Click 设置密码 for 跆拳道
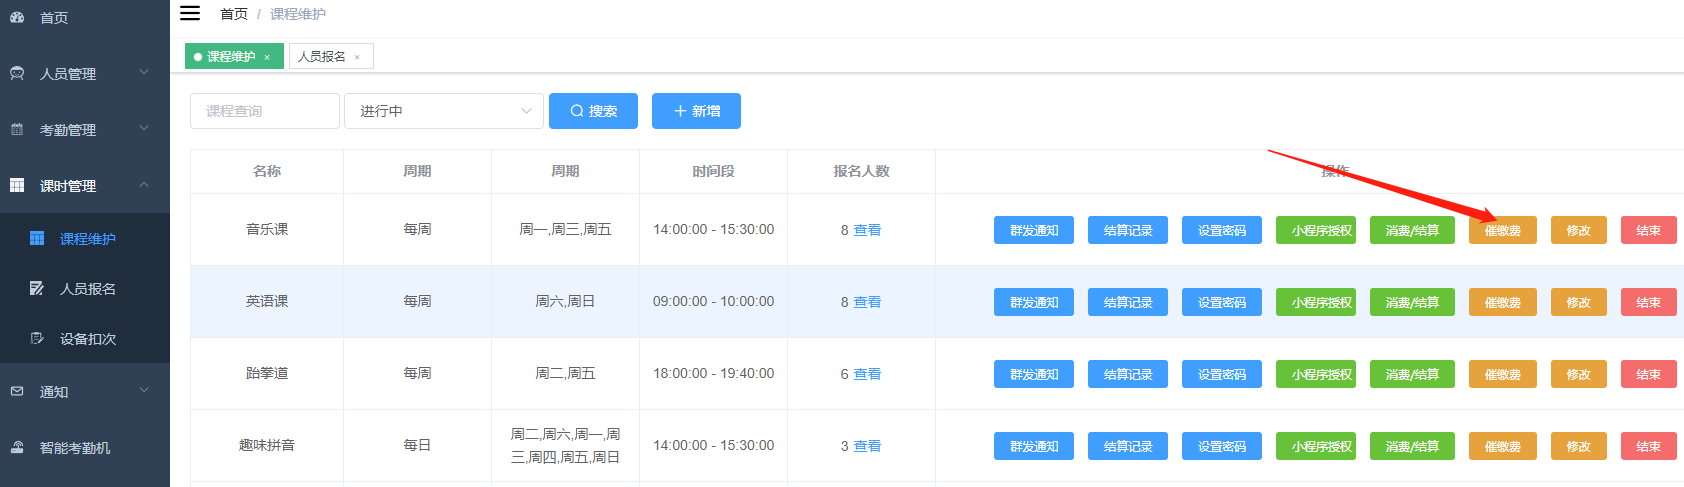Image resolution: width=1684 pixels, height=487 pixels. (1222, 374)
